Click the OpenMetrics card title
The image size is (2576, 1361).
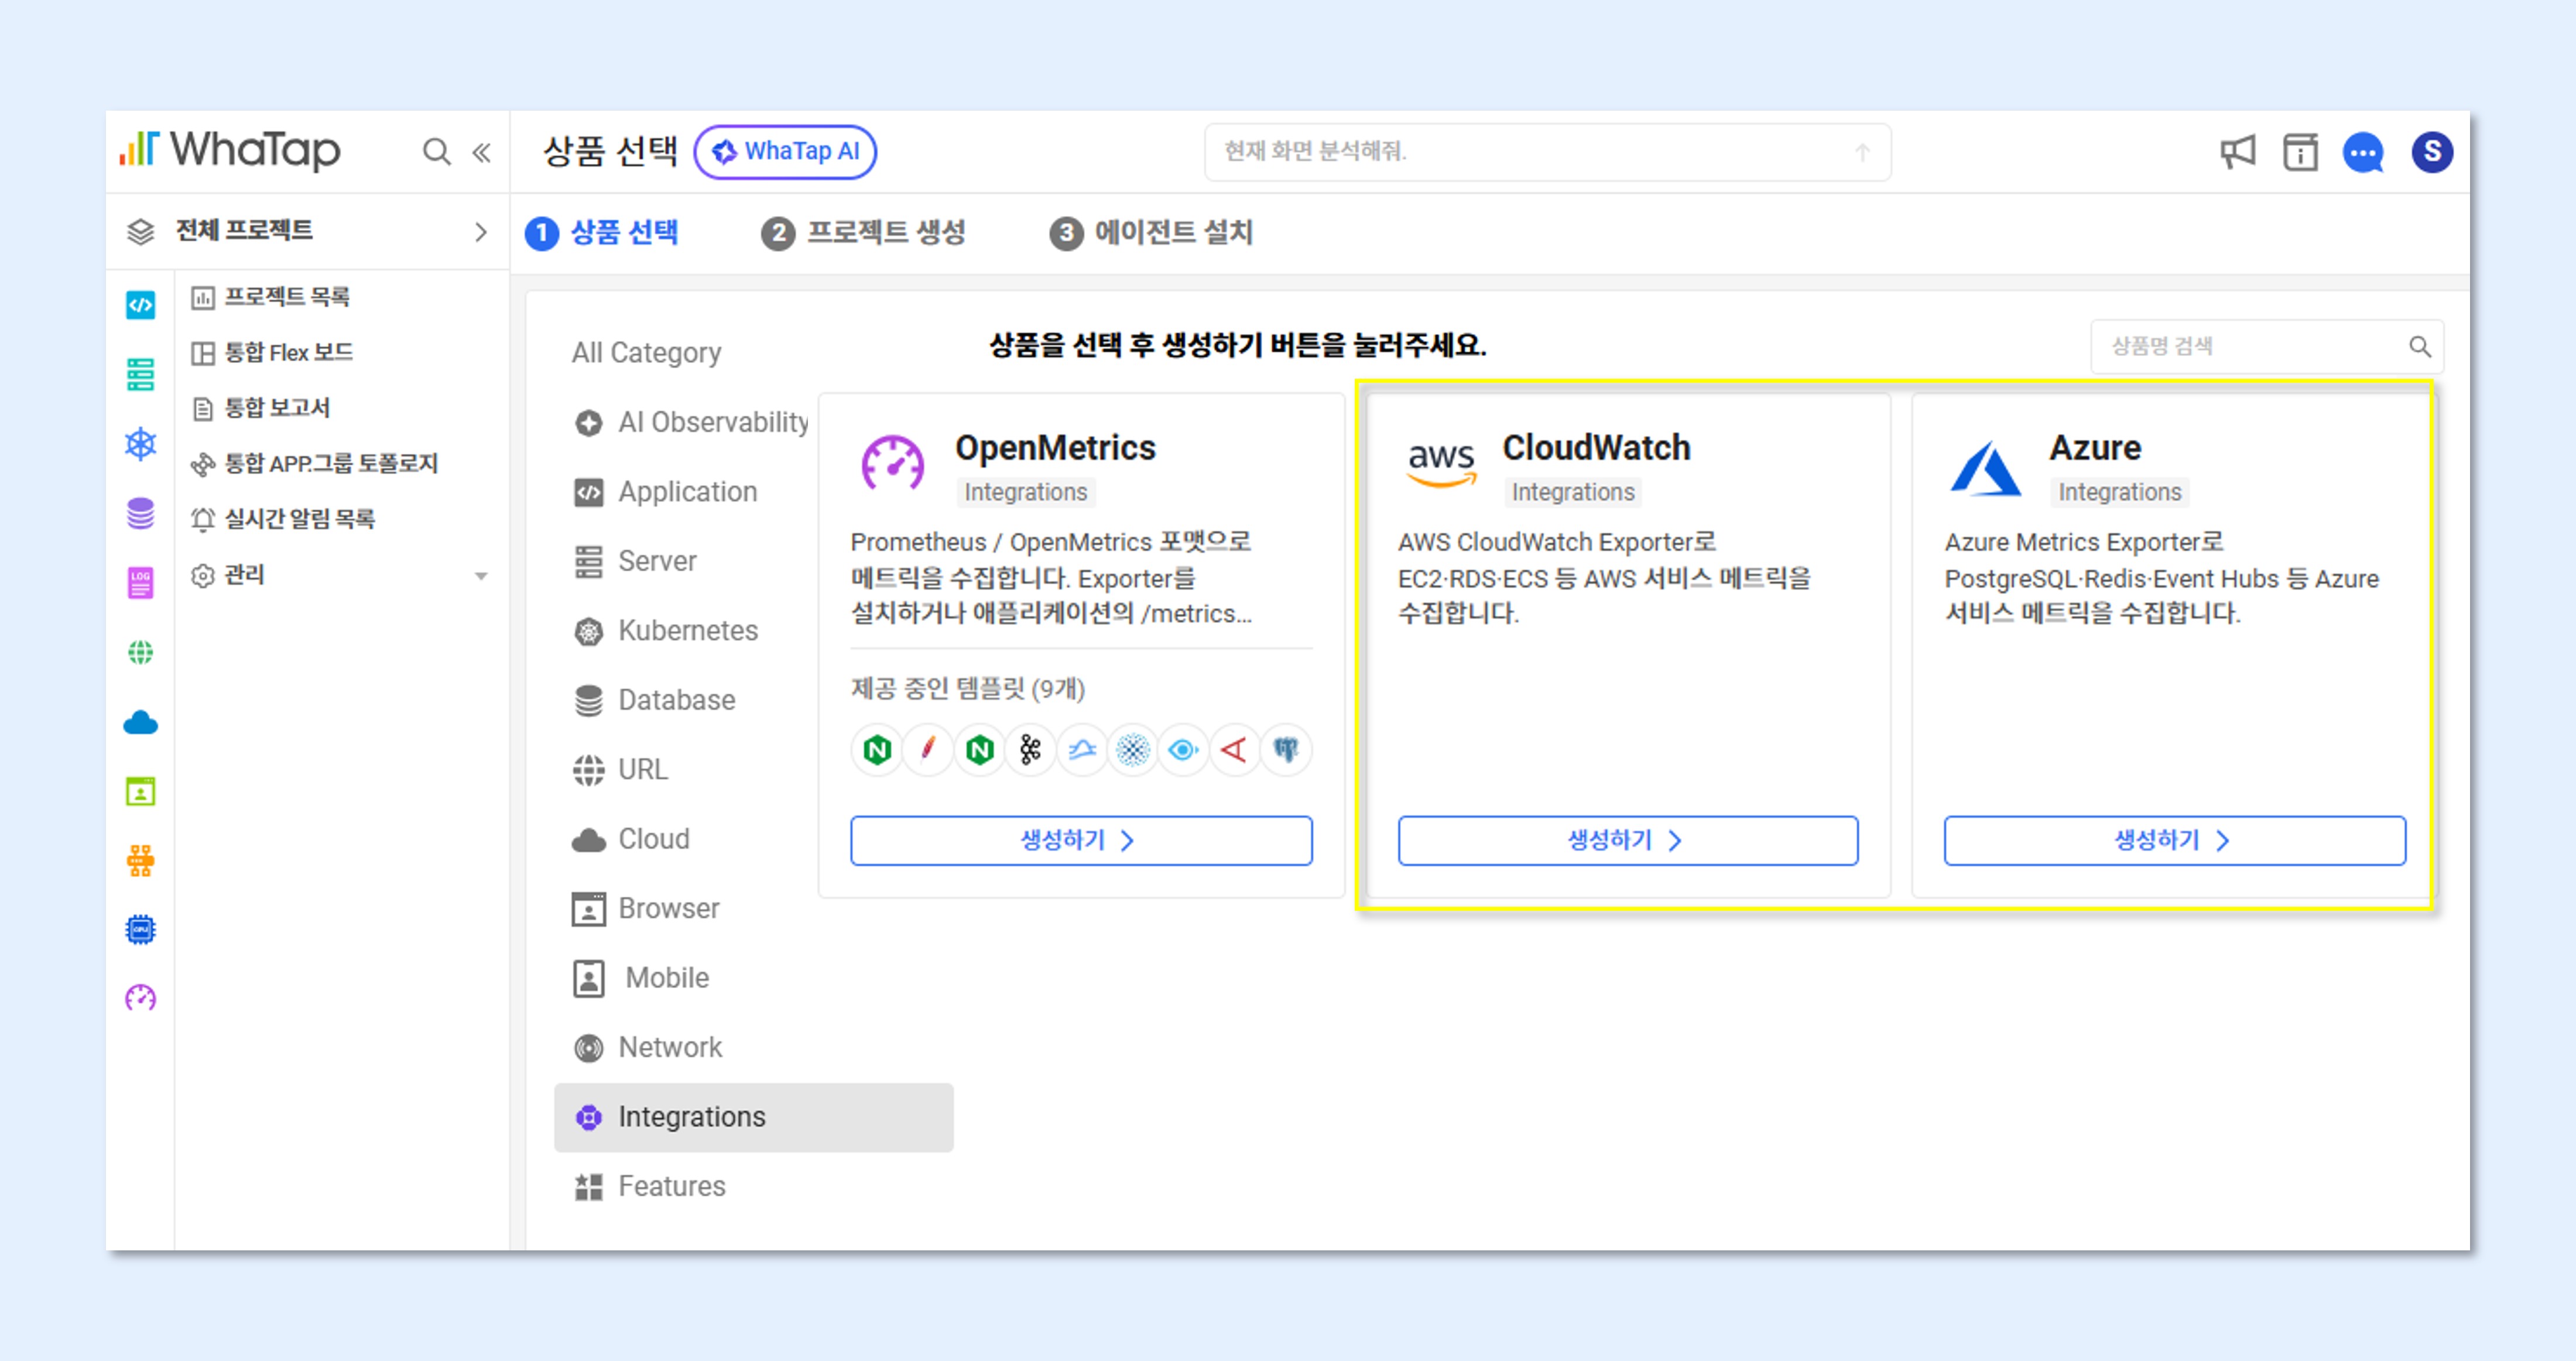tap(1054, 448)
